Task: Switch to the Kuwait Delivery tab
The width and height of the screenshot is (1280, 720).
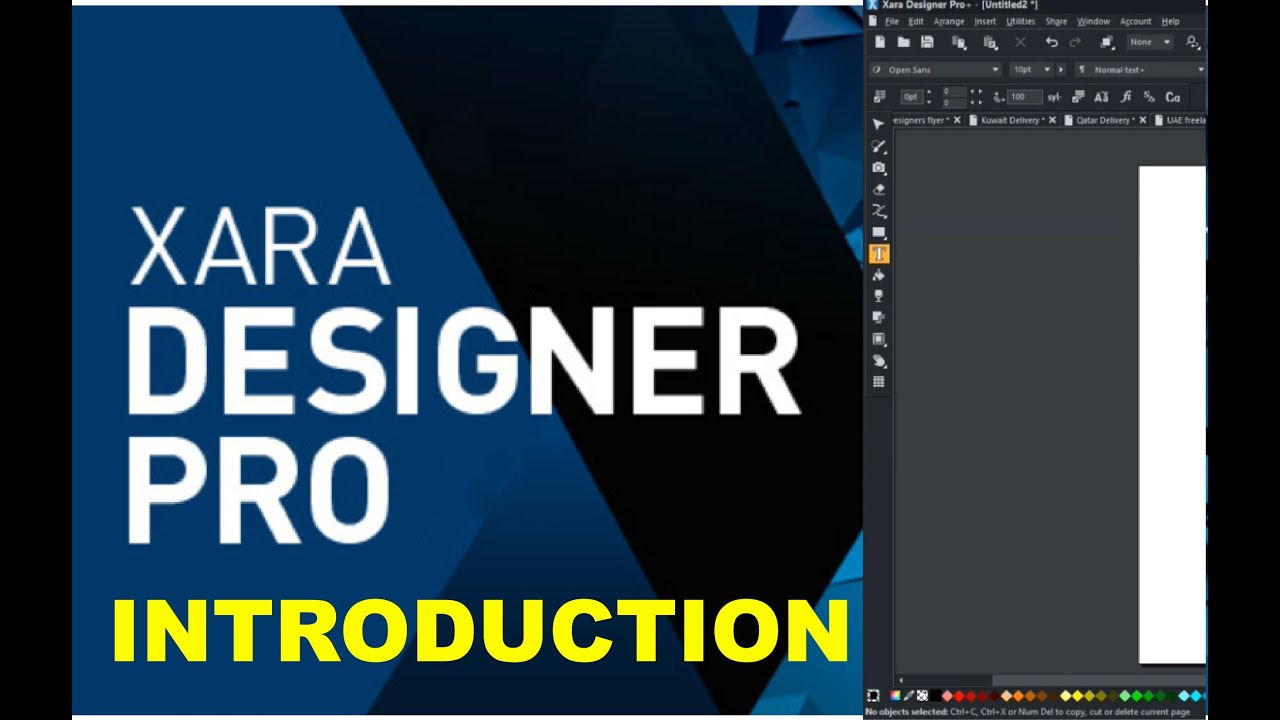Action: click(1012, 120)
